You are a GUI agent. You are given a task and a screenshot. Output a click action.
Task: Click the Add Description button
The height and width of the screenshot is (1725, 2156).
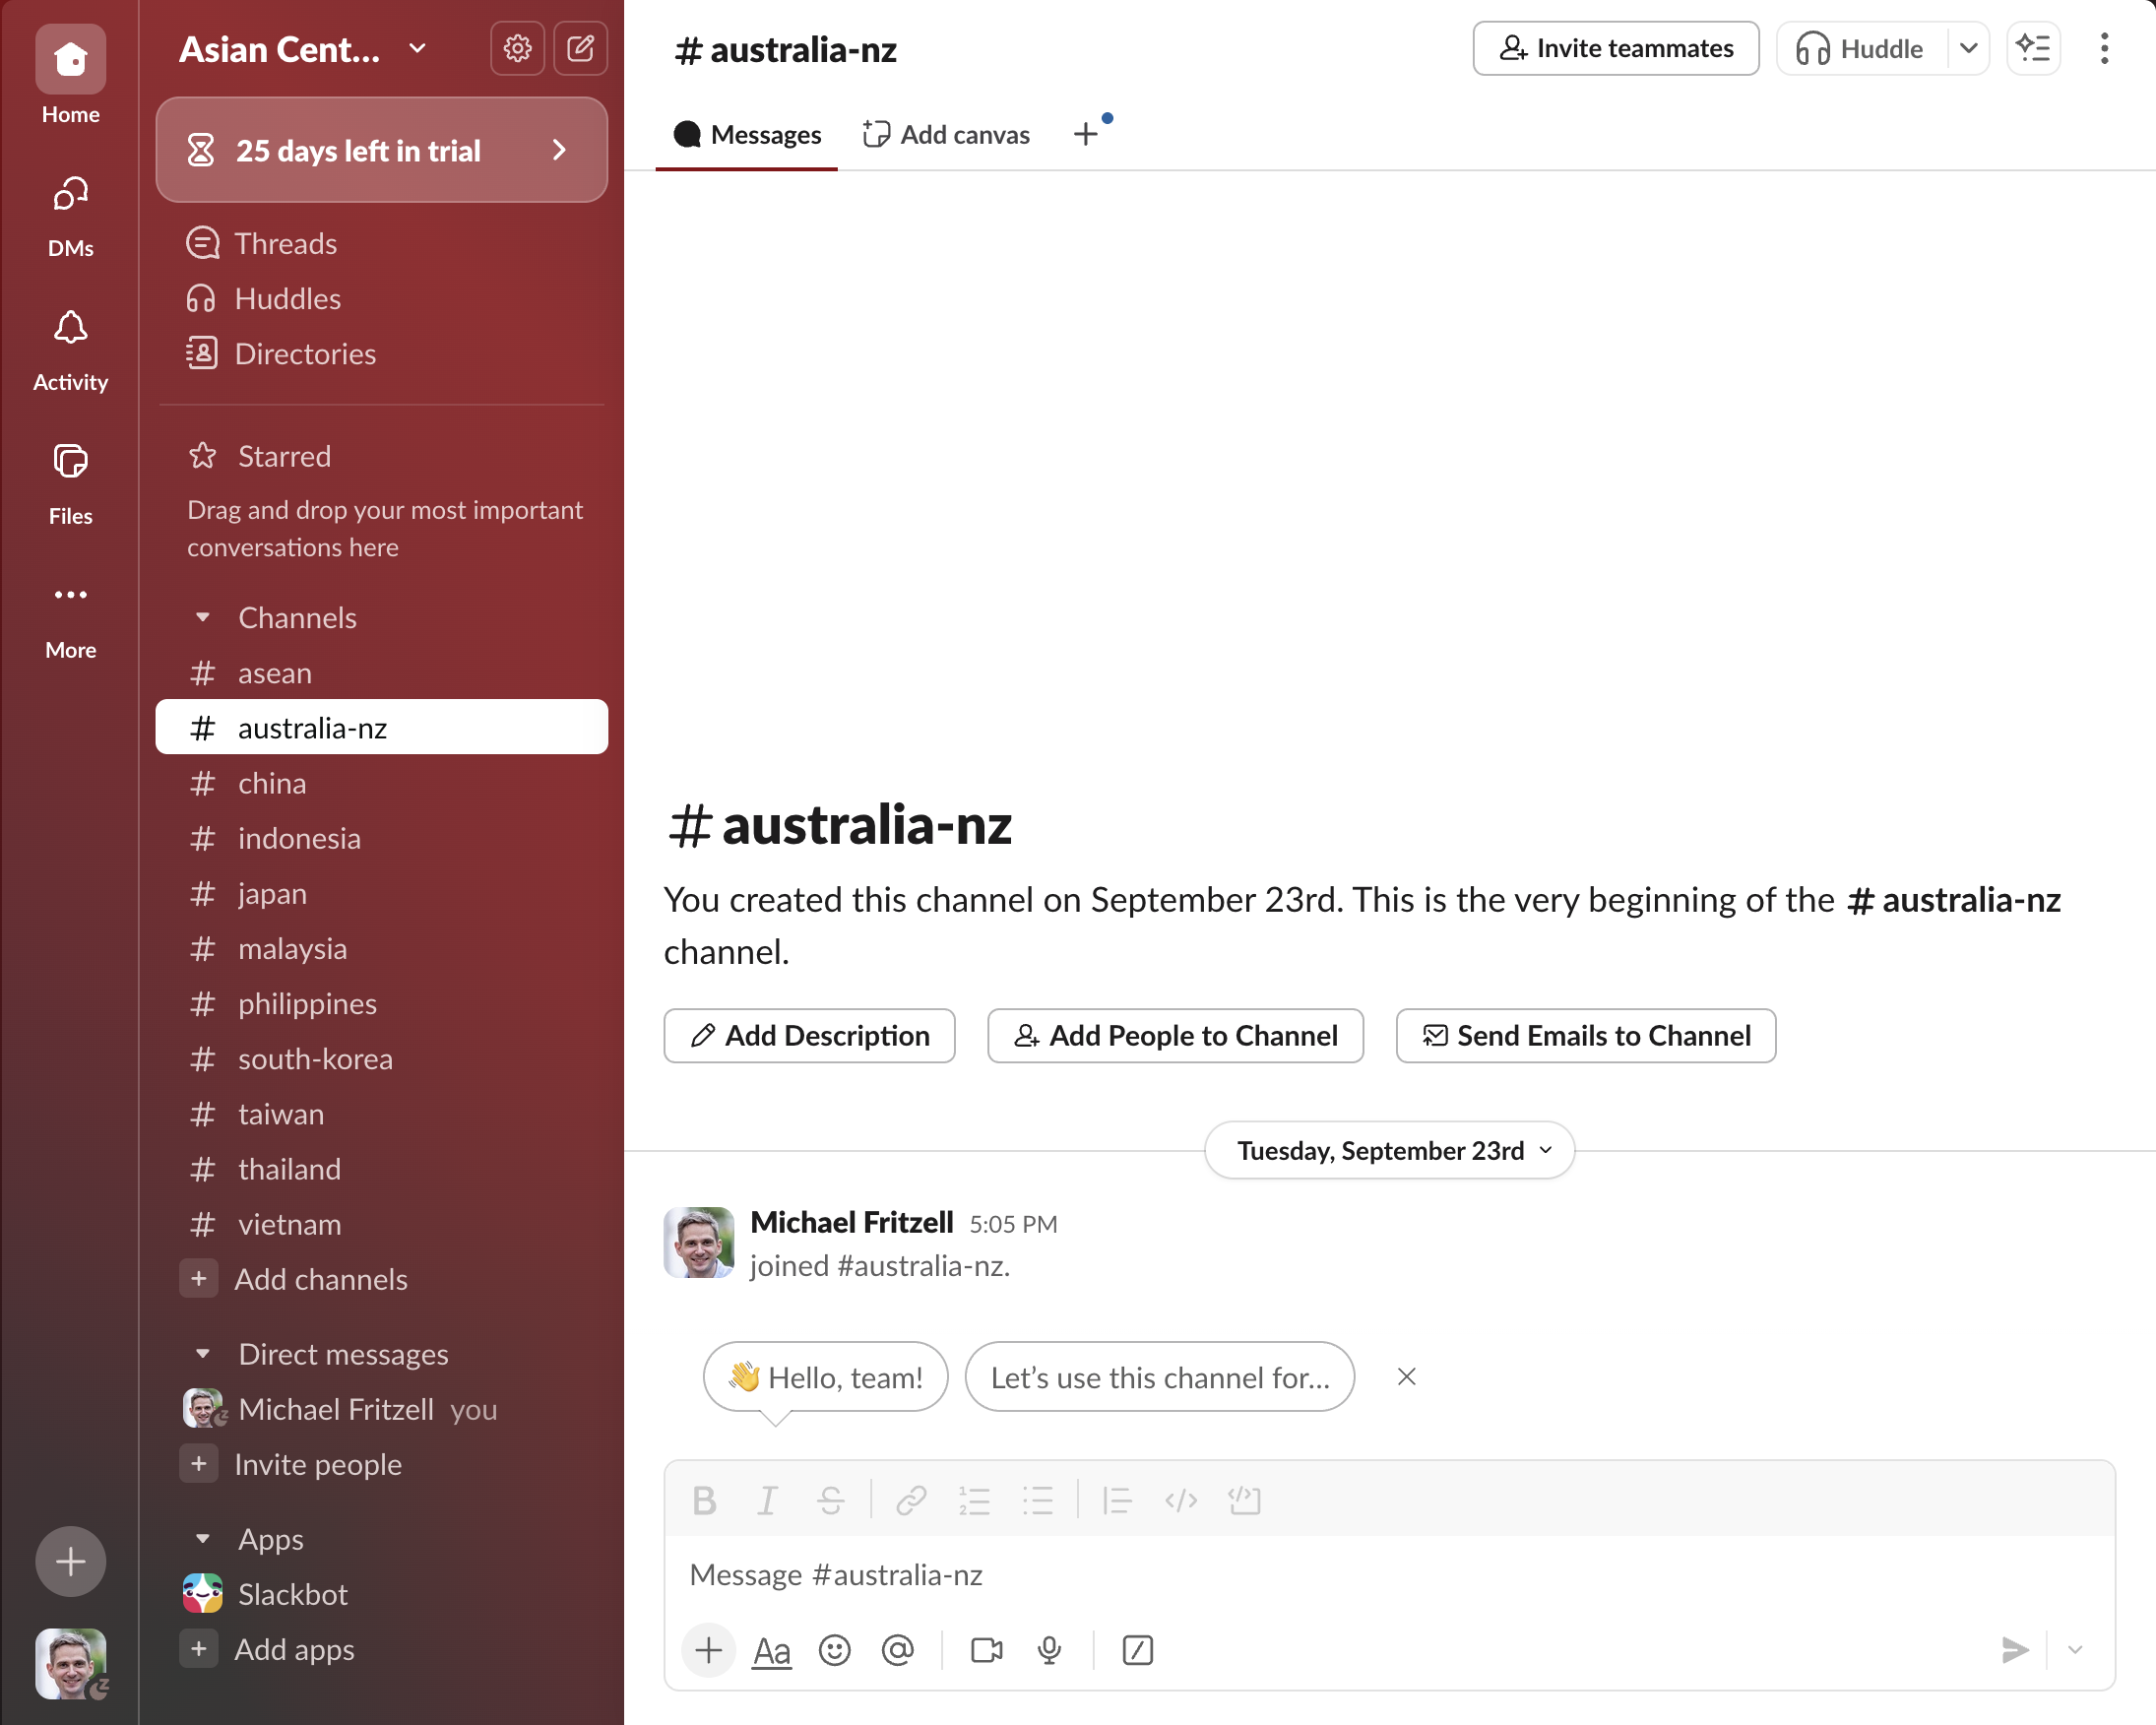point(809,1035)
